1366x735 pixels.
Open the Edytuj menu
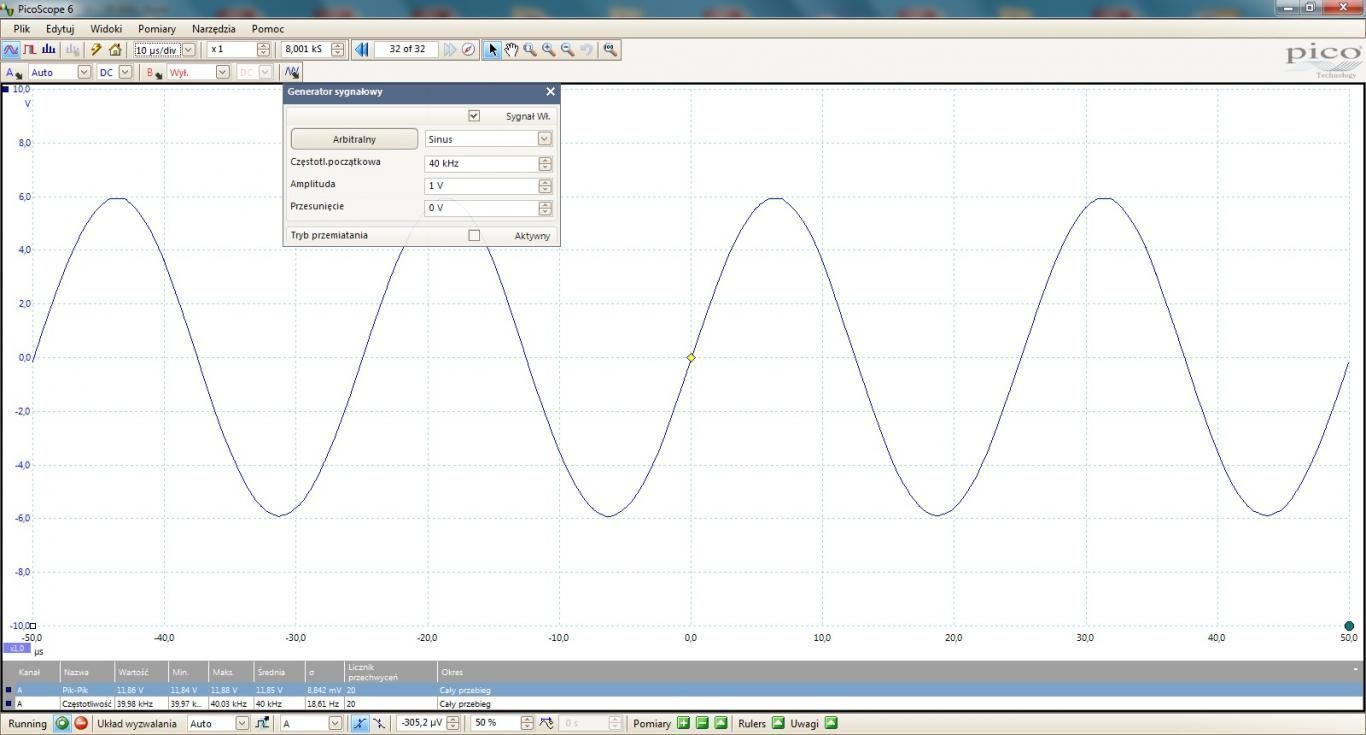60,29
